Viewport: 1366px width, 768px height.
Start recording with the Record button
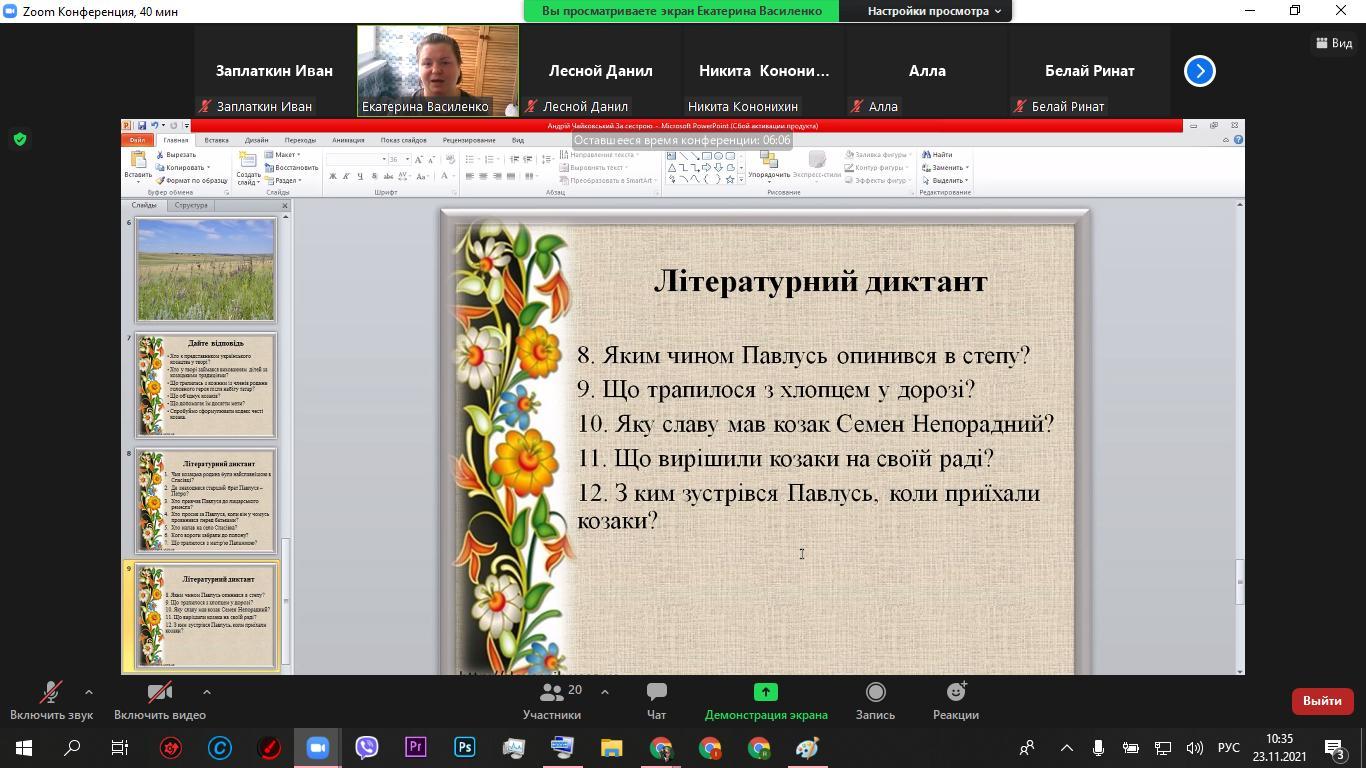pos(875,700)
